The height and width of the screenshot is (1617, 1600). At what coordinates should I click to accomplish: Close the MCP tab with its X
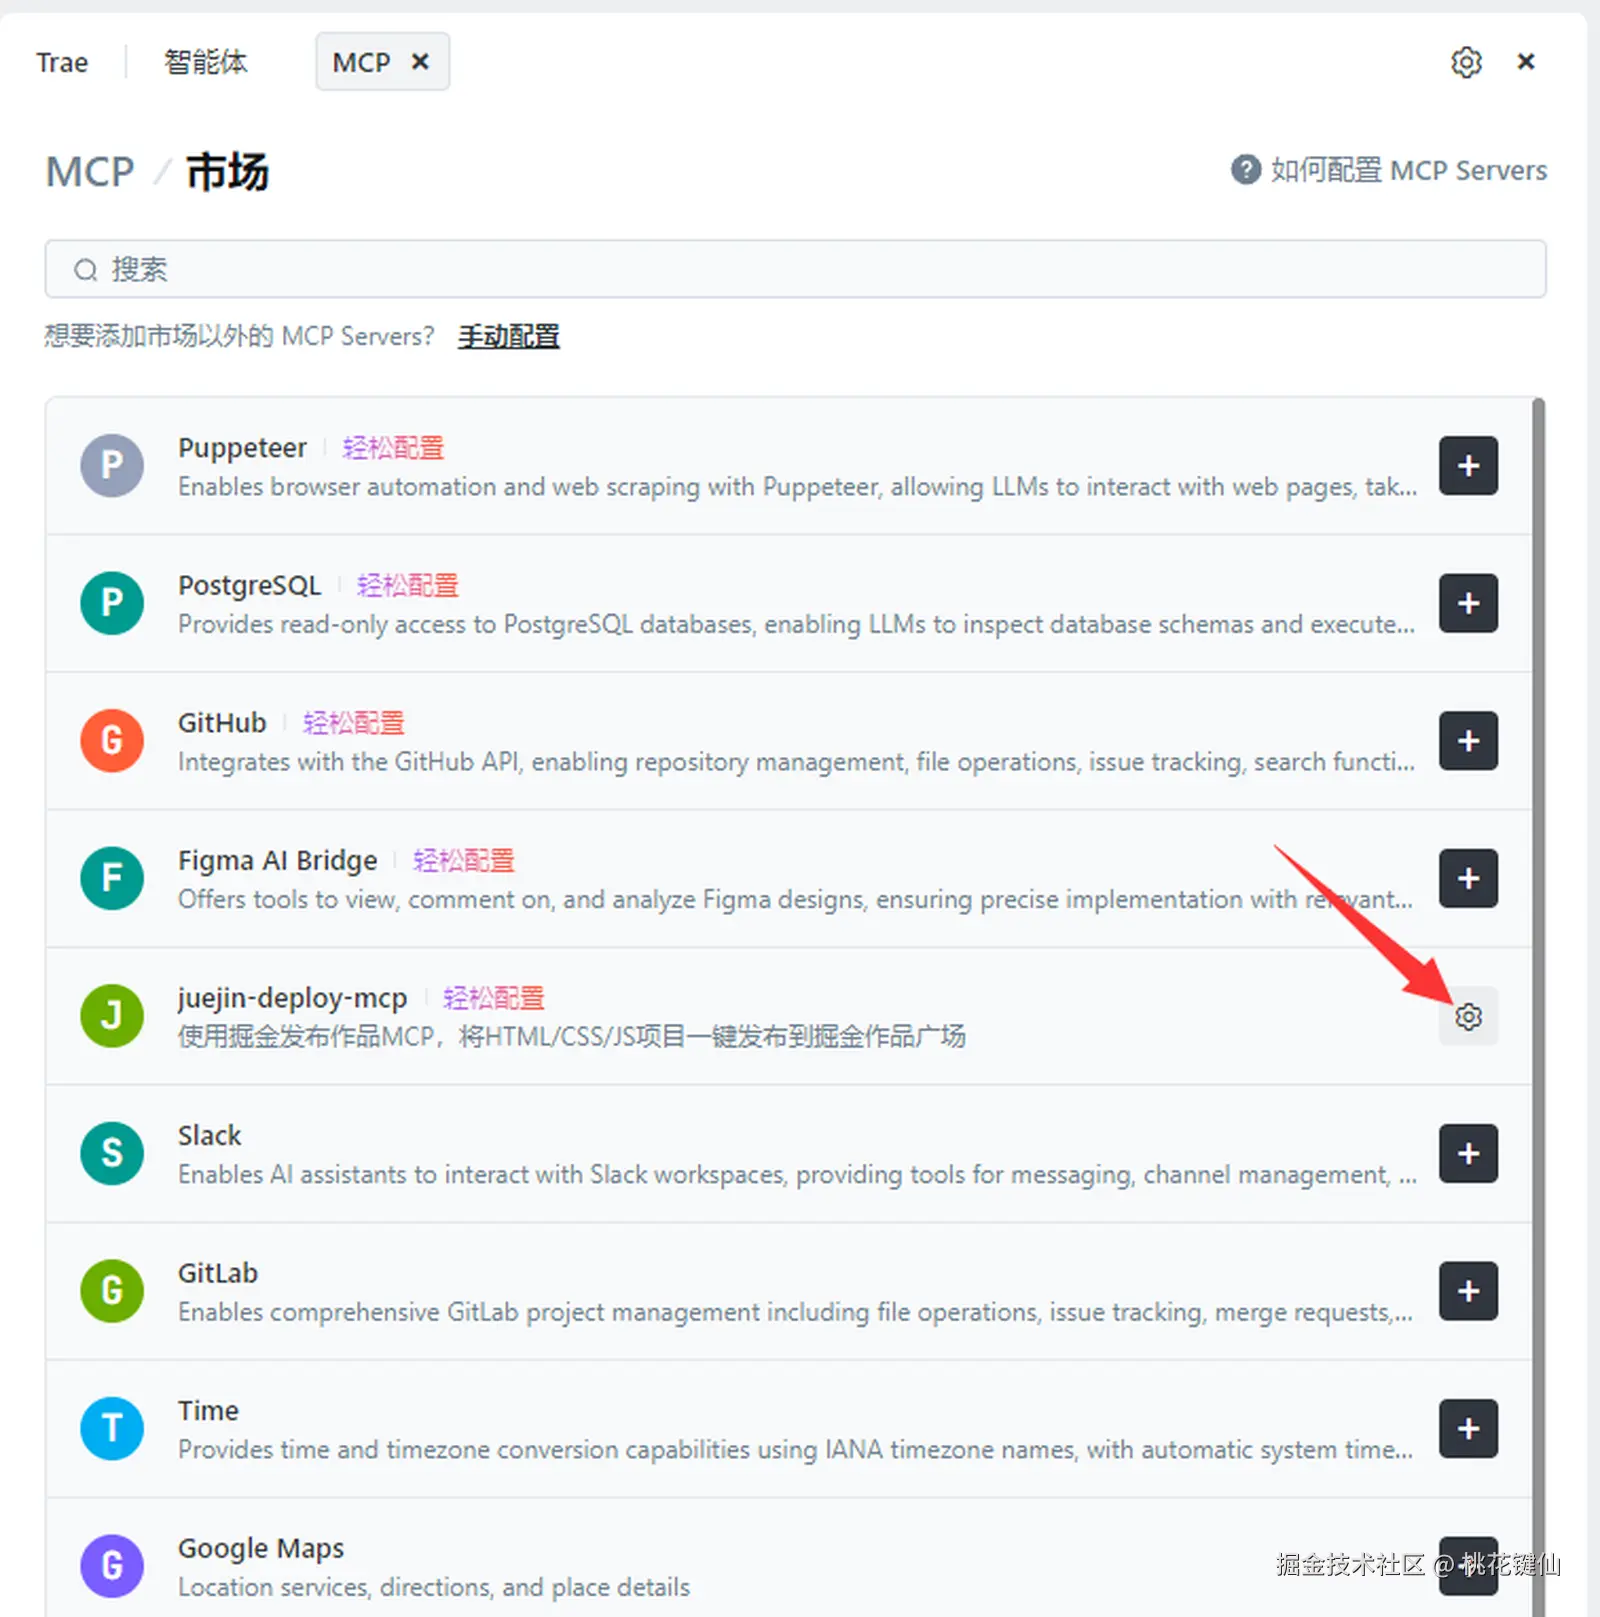click(x=420, y=62)
